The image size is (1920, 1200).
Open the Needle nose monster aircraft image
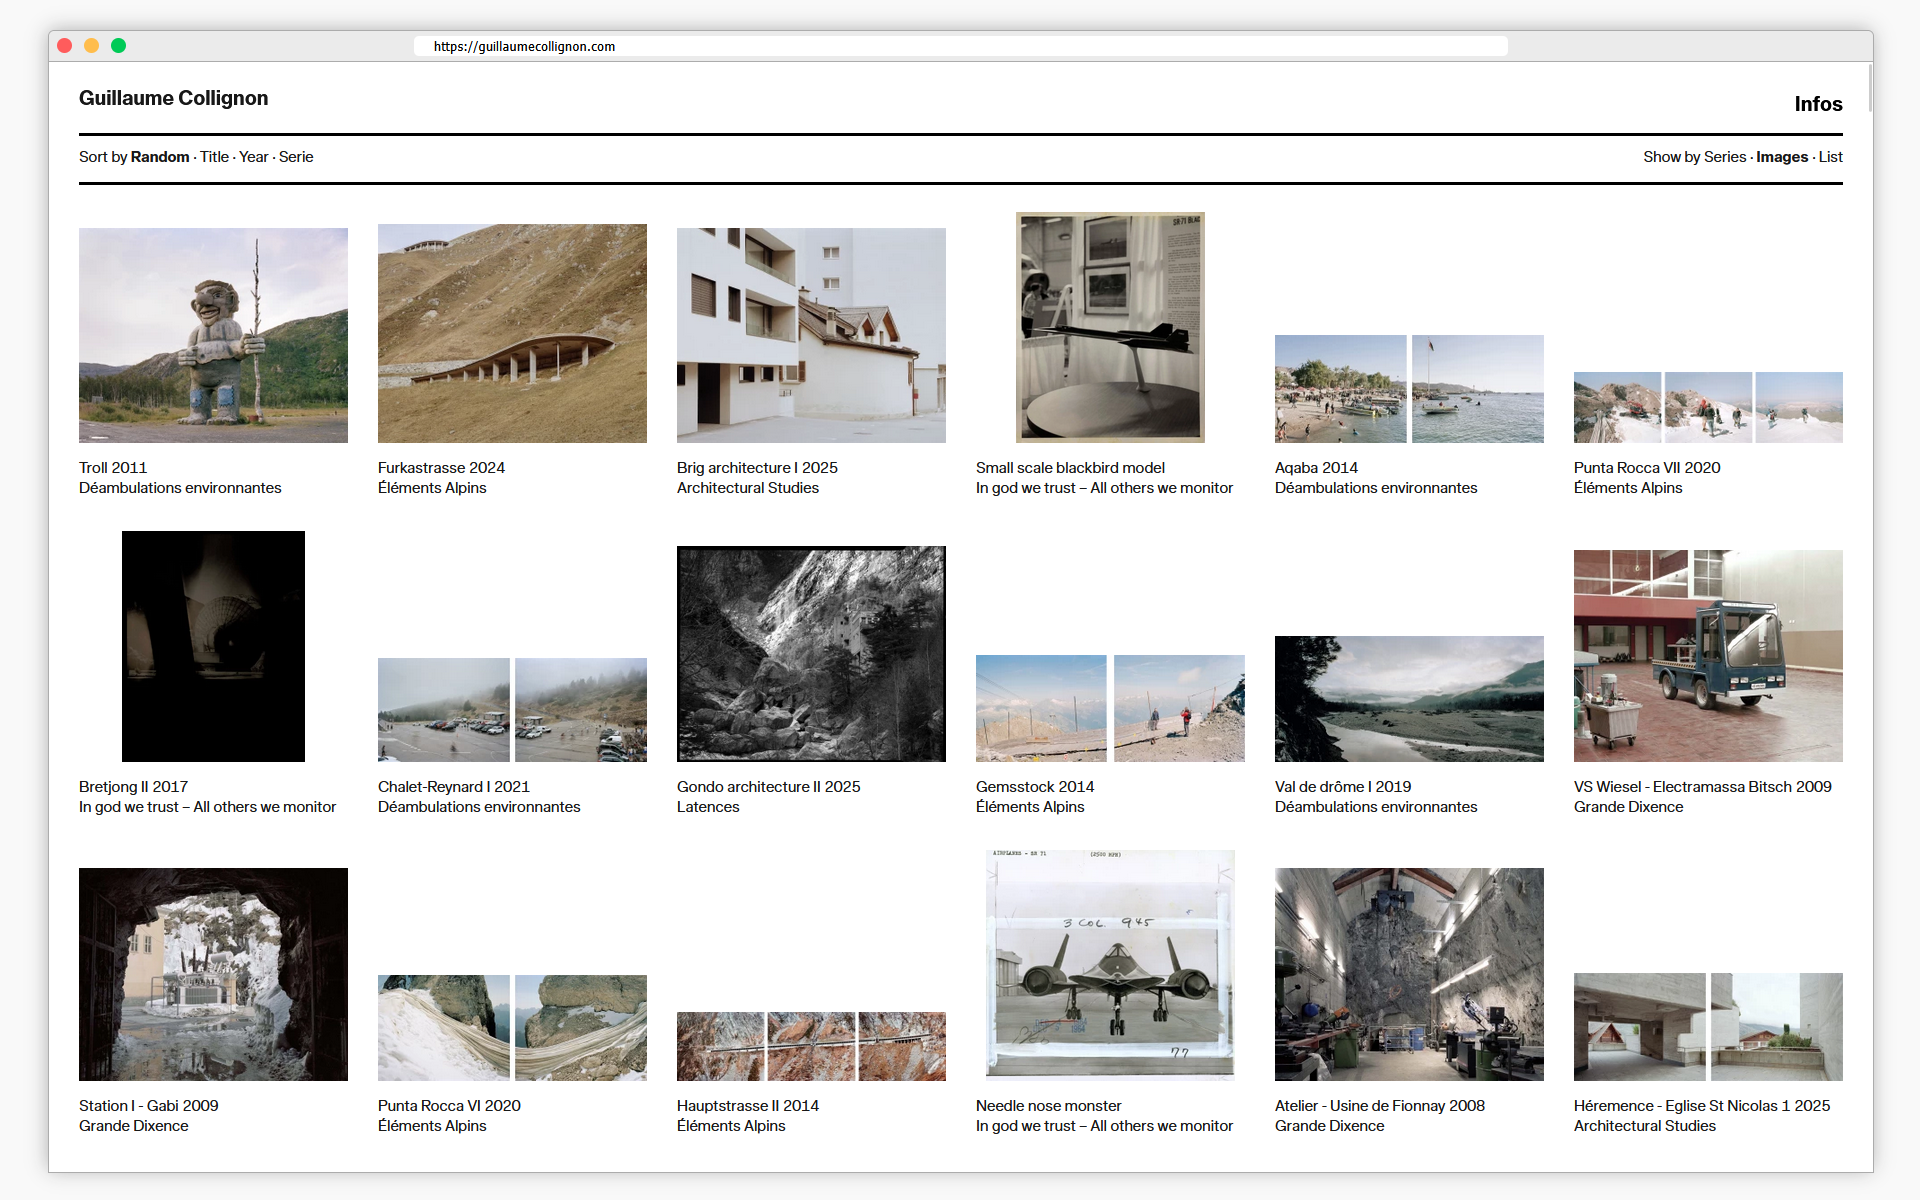pos(1110,964)
